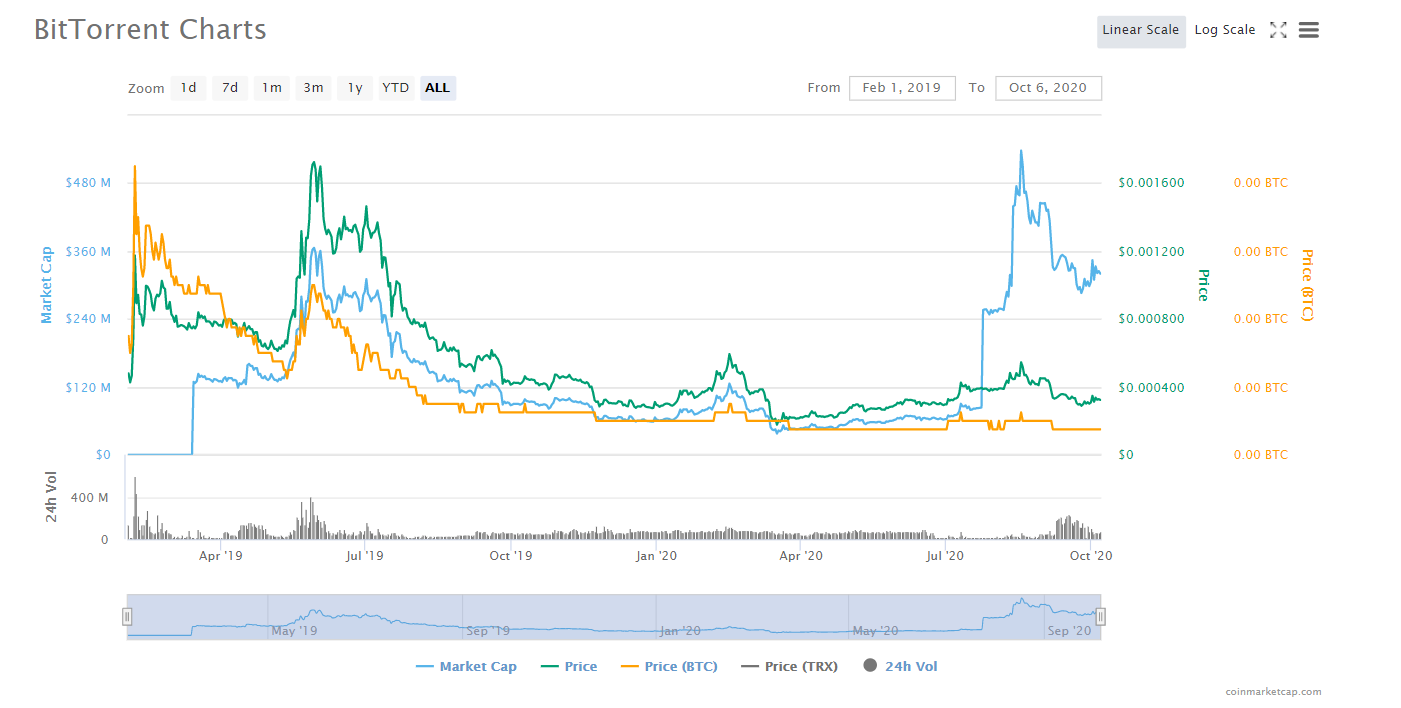Set zoom to 3m

point(313,88)
